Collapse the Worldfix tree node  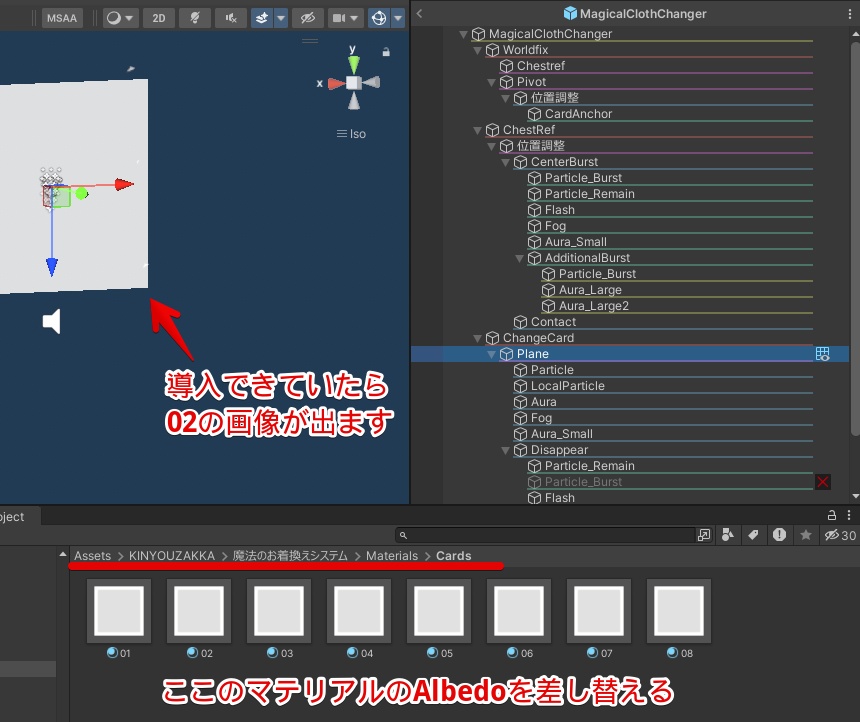[x=477, y=50]
